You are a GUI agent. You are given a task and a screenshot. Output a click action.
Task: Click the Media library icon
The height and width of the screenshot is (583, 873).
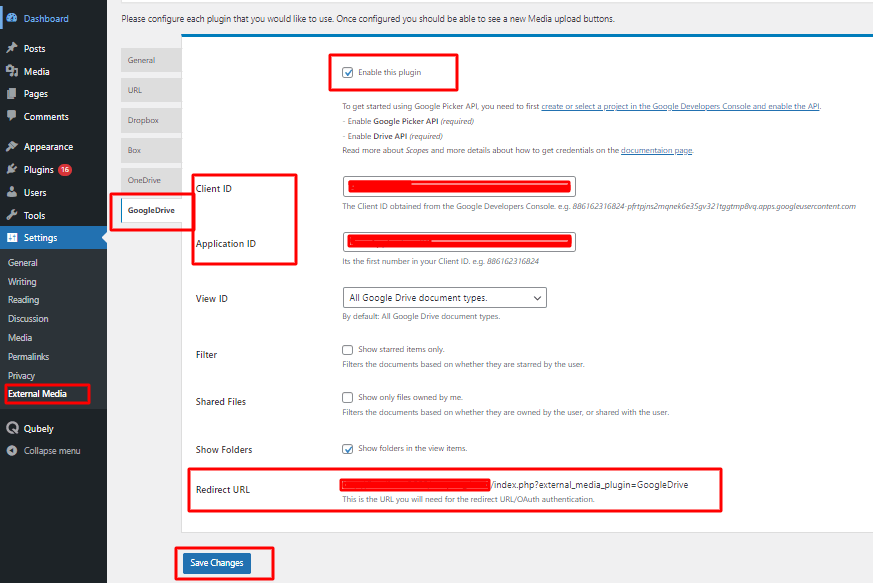click(x=12, y=71)
